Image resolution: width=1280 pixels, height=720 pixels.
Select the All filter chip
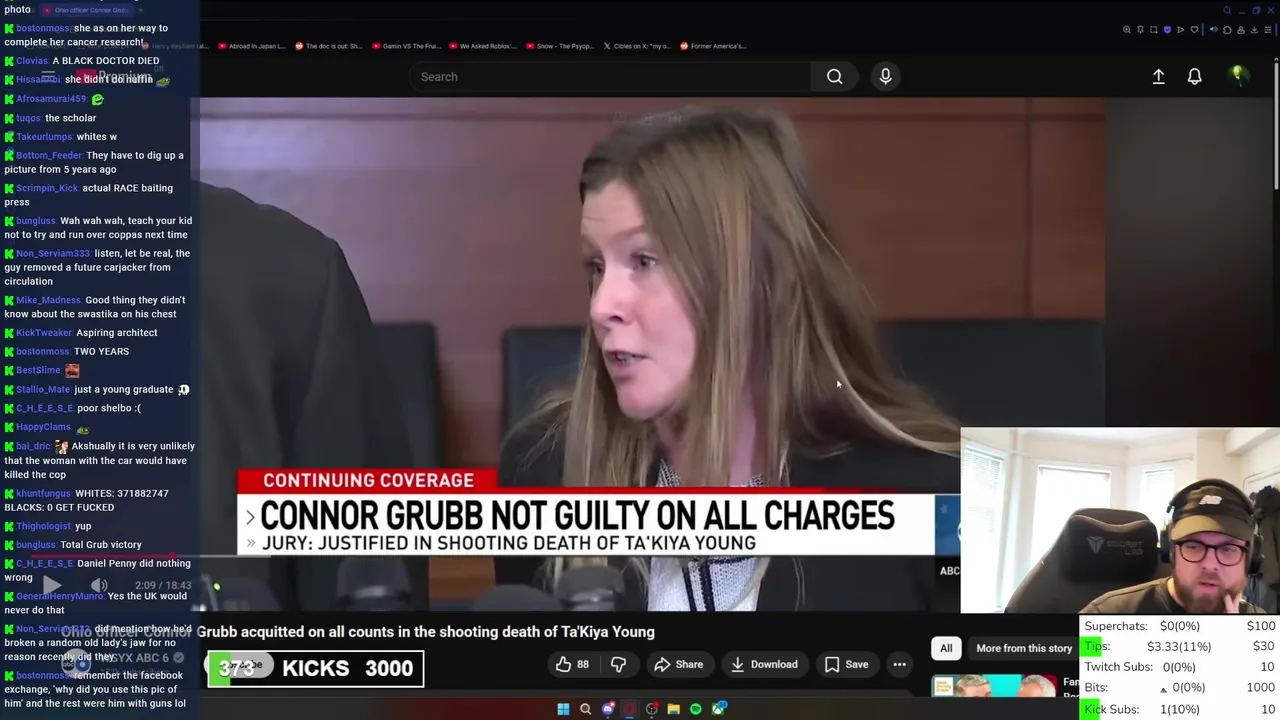click(x=946, y=648)
